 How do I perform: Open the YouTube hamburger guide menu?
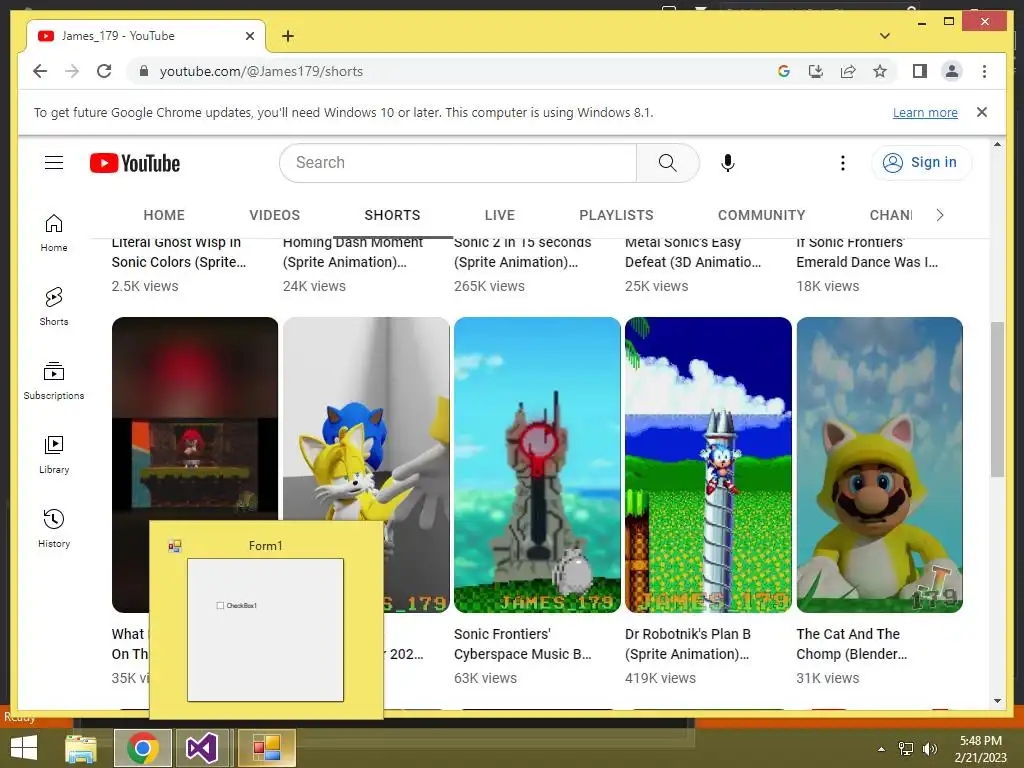[54, 163]
